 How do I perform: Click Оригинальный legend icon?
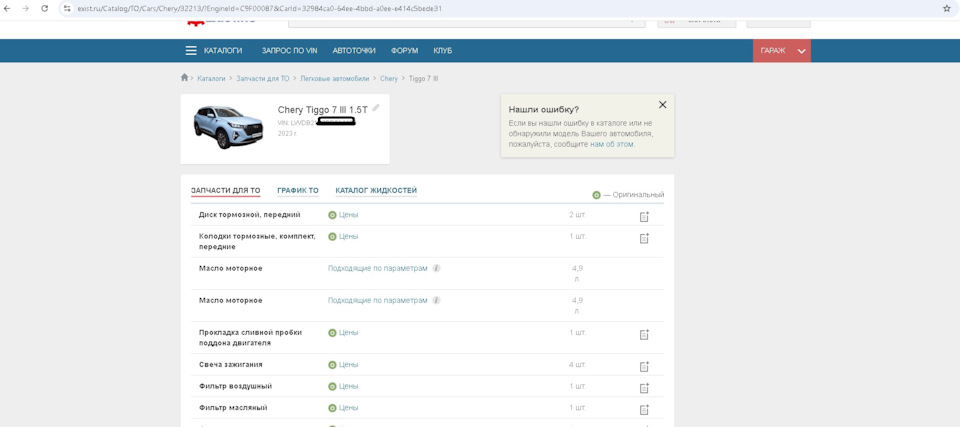(x=596, y=195)
